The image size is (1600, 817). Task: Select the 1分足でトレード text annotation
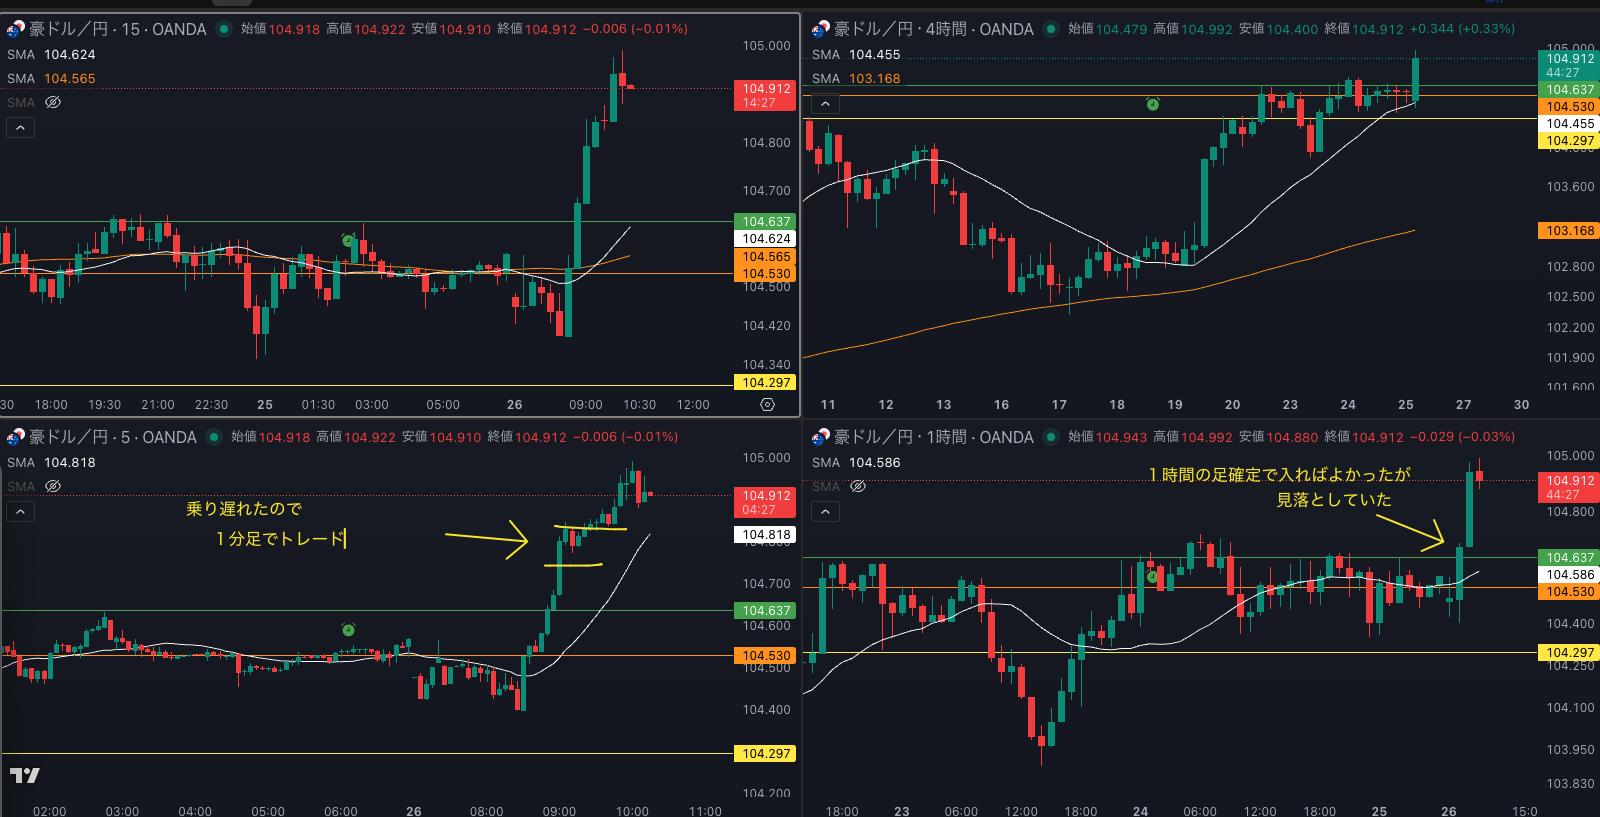click(281, 539)
